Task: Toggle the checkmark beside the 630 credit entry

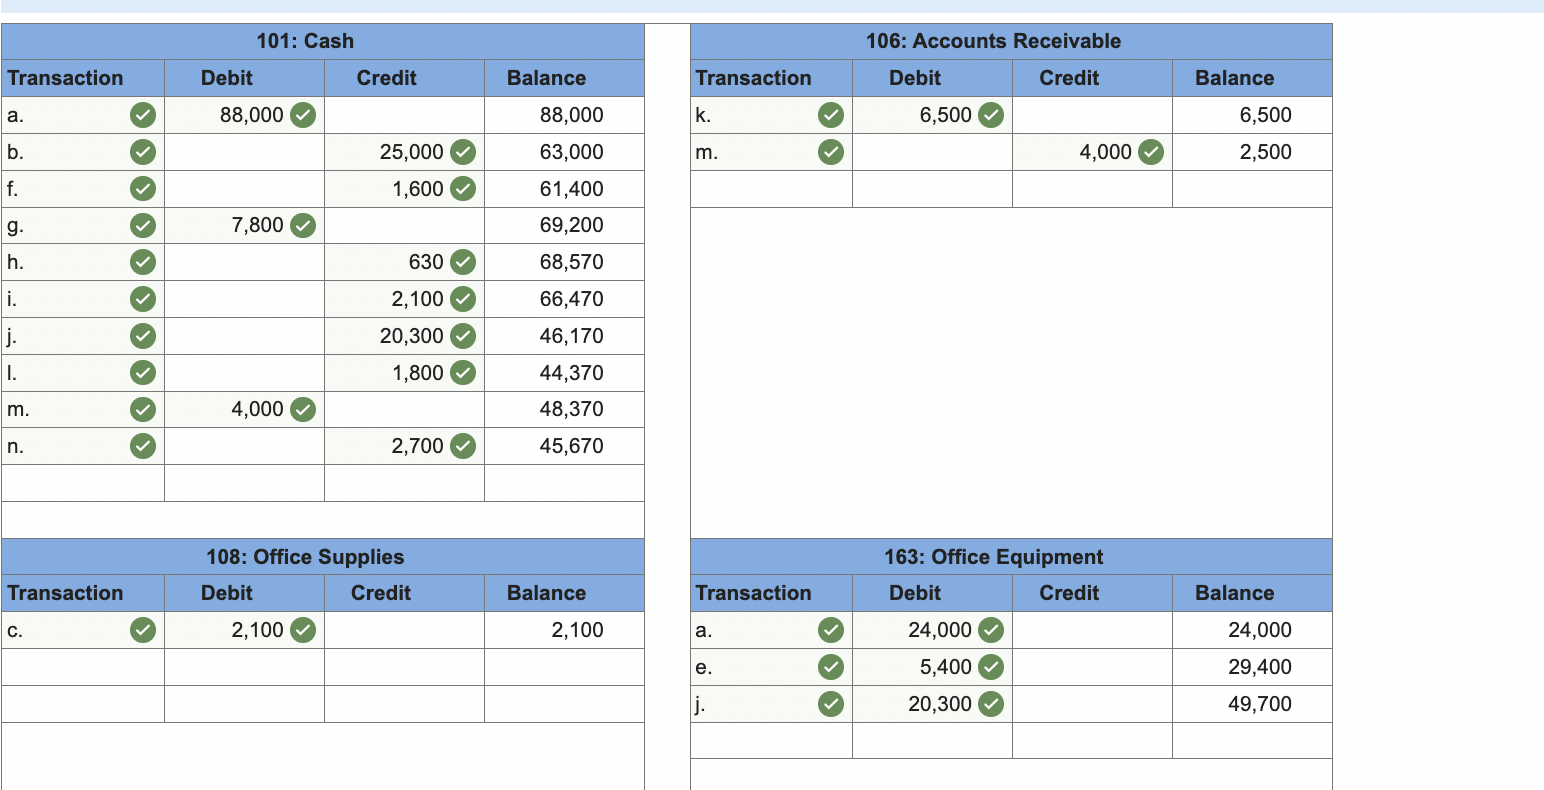Action: pos(461,262)
